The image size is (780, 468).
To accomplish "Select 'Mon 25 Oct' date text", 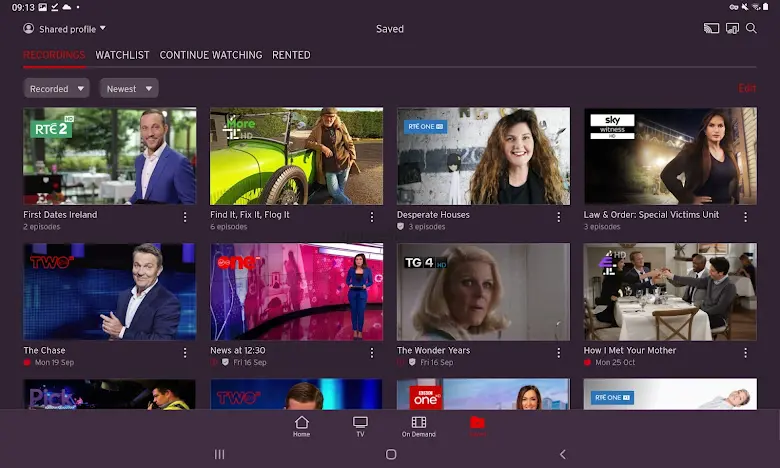I will tap(615, 362).
